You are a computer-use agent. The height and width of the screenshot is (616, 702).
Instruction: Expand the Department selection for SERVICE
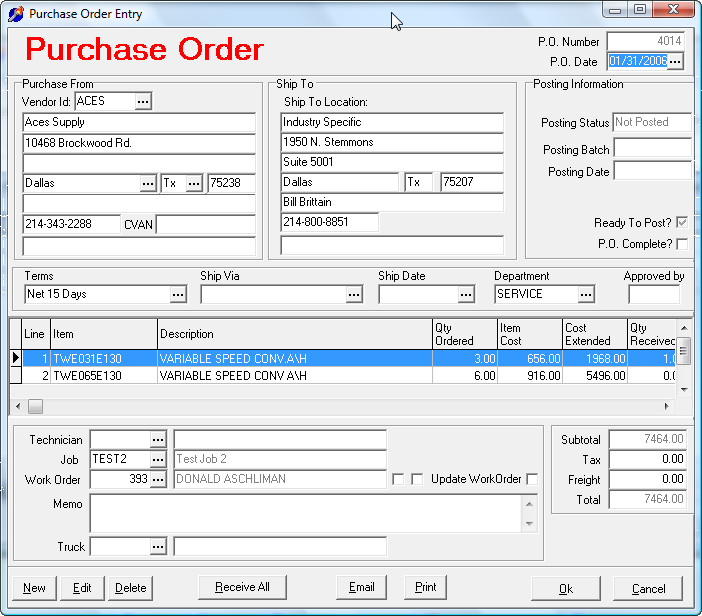586,295
